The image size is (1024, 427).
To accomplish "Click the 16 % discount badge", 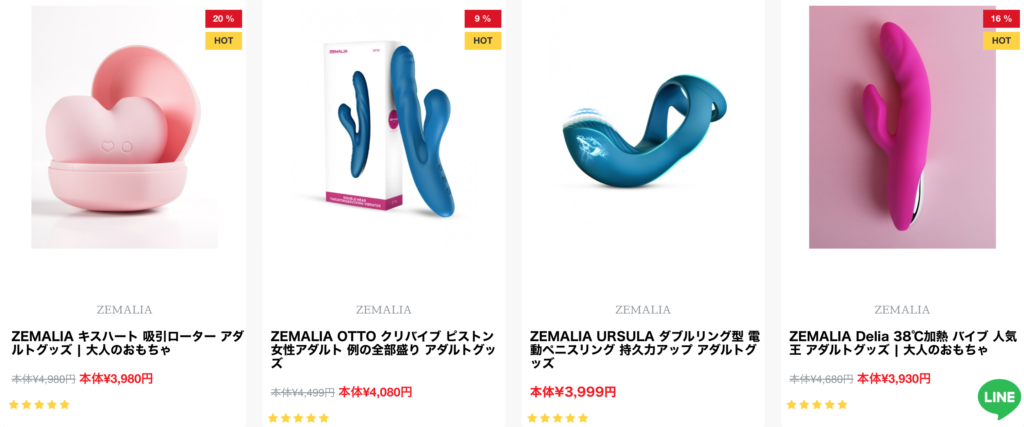I will click(1001, 19).
